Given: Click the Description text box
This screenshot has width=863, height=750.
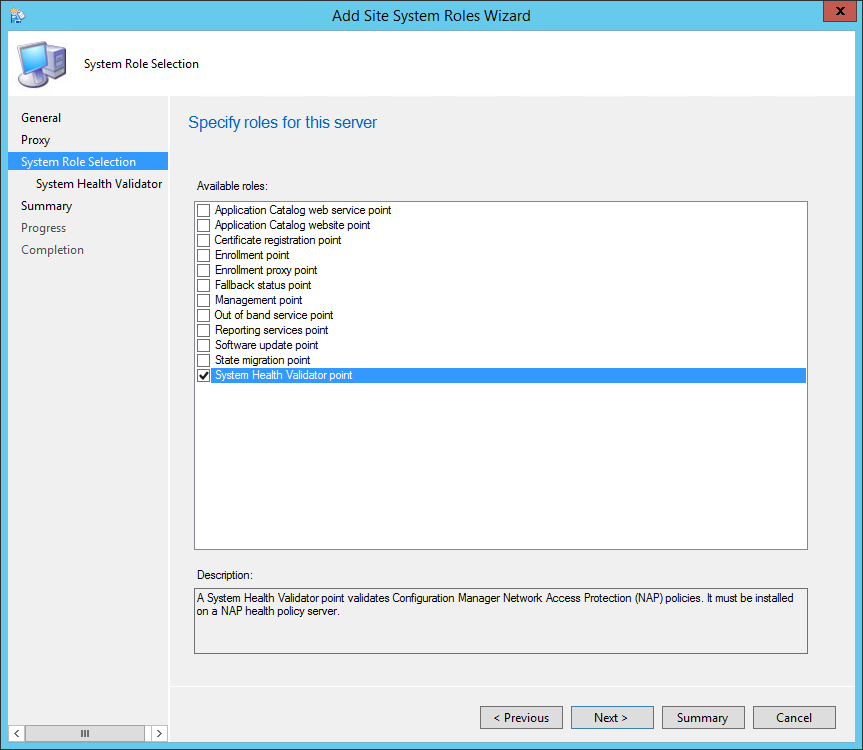Looking at the screenshot, I should click(x=501, y=621).
